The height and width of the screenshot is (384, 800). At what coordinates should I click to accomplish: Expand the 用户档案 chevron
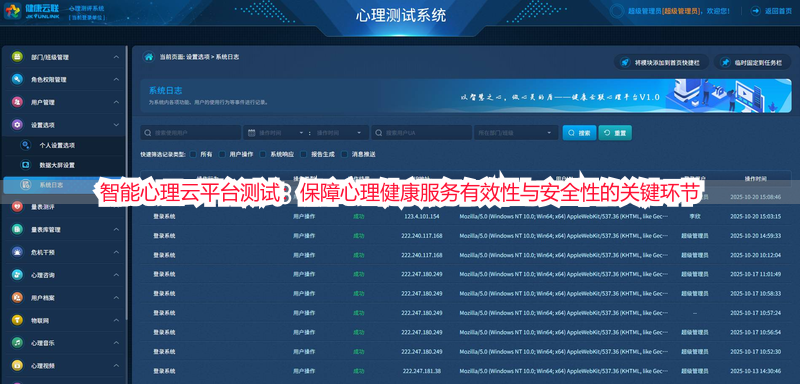(116, 297)
